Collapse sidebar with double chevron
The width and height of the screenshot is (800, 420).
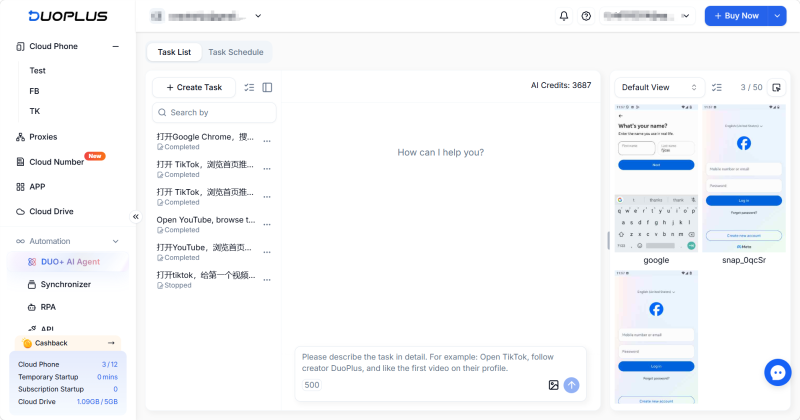click(x=136, y=217)
